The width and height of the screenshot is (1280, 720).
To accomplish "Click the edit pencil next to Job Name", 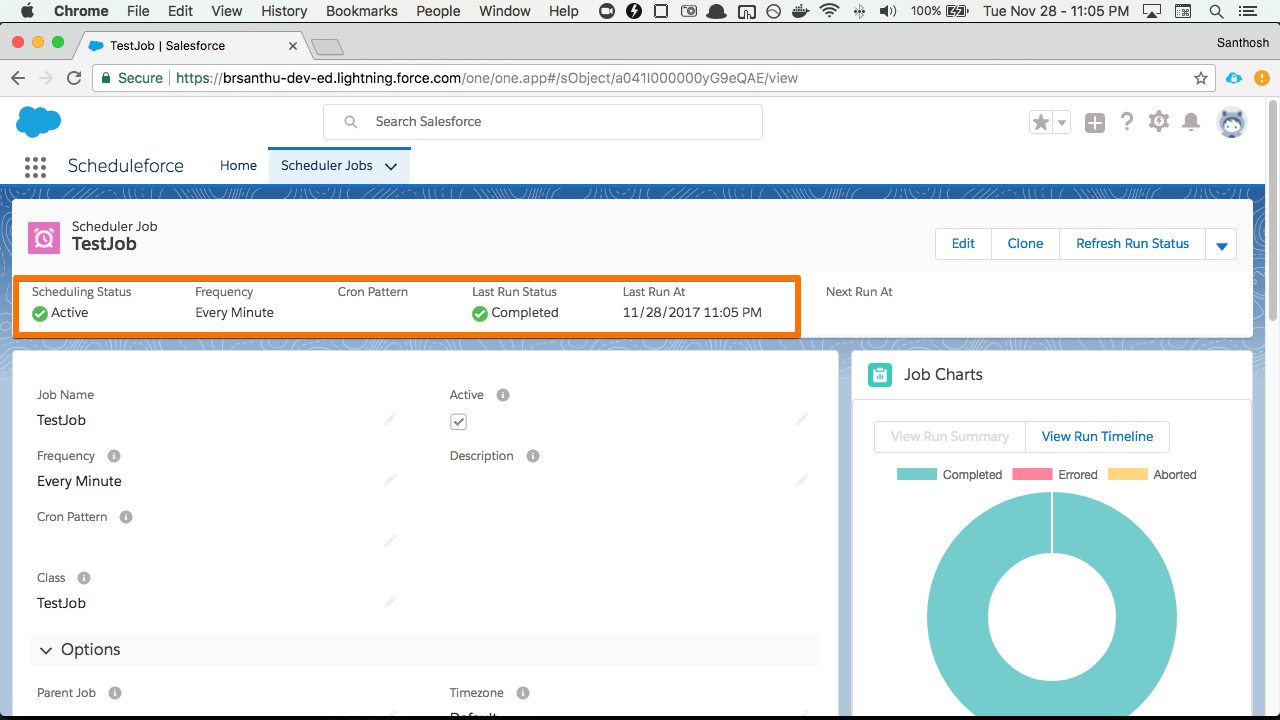I will pyautogui.click(x=390, y=419).
